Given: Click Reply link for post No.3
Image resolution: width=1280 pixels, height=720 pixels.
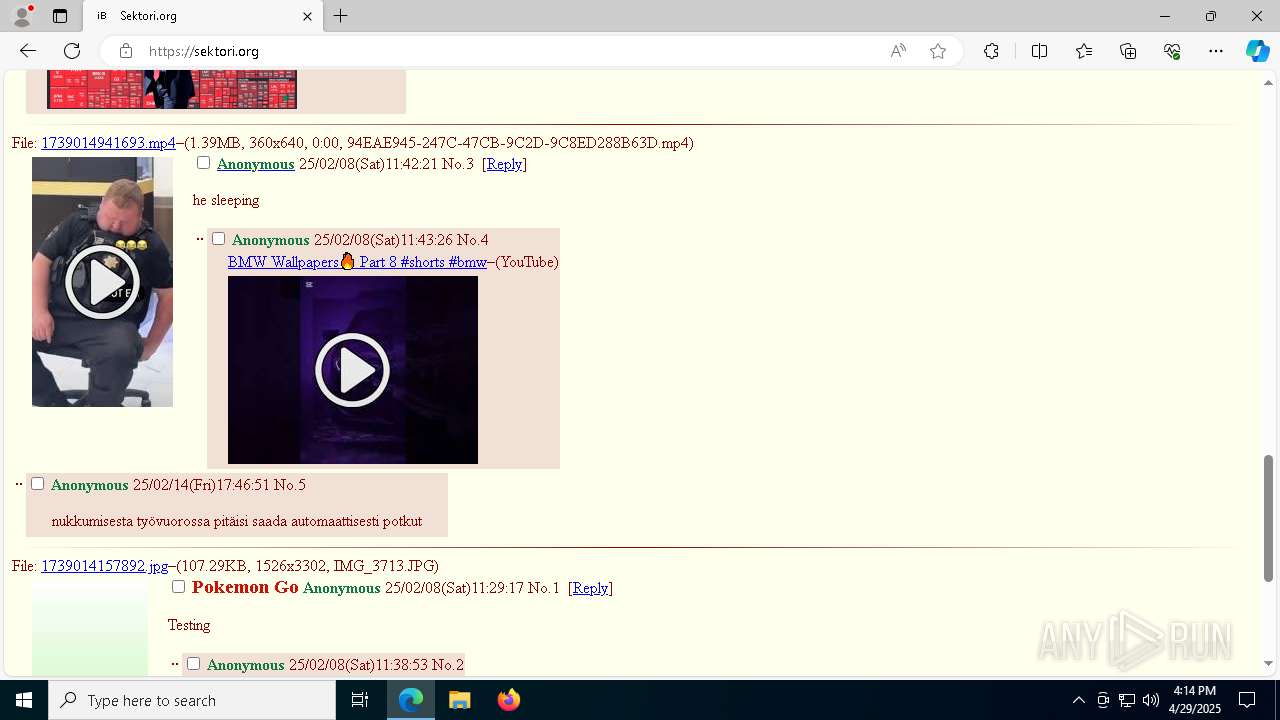Looking at the screenshot, I should [x=504, y=164].
